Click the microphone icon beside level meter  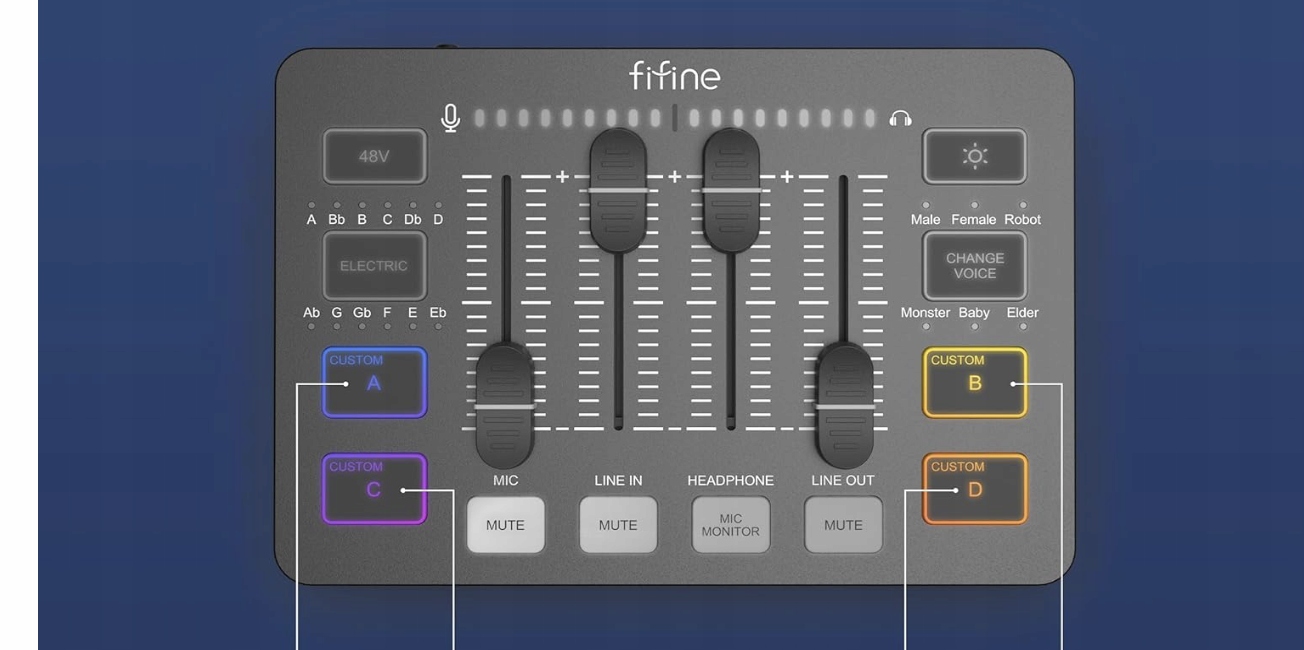pyautogui.click(x=451, y=118)
